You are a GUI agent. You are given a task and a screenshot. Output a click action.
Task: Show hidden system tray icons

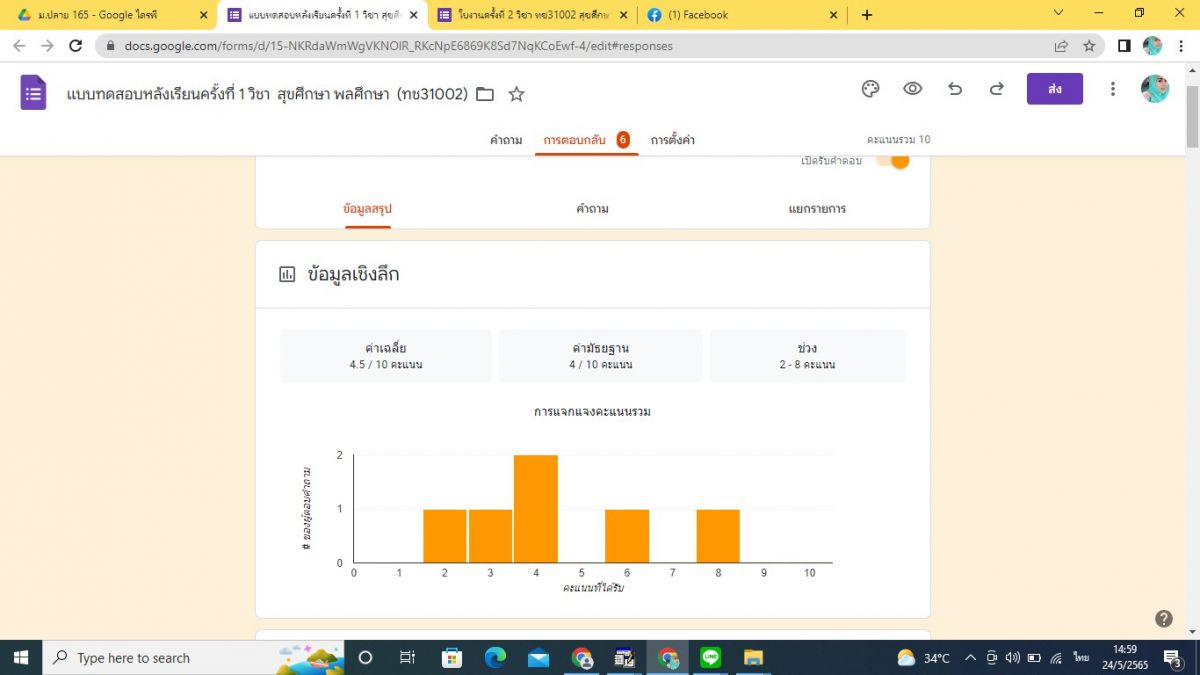[969, 658]
